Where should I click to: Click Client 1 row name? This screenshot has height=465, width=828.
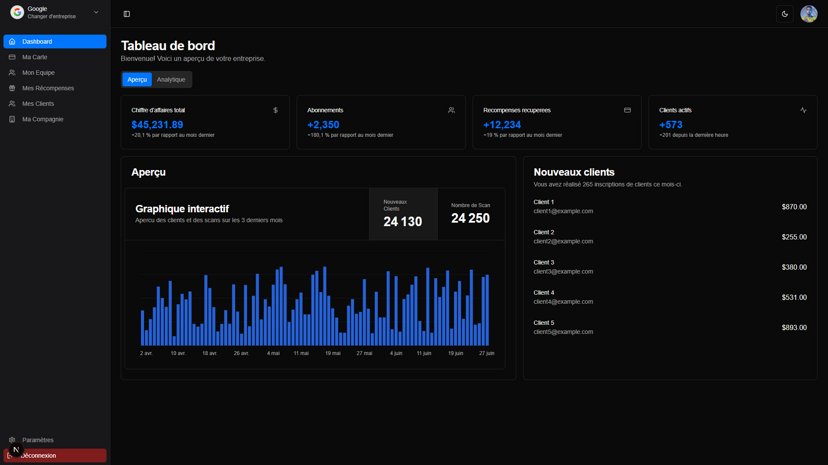point(544,202)
